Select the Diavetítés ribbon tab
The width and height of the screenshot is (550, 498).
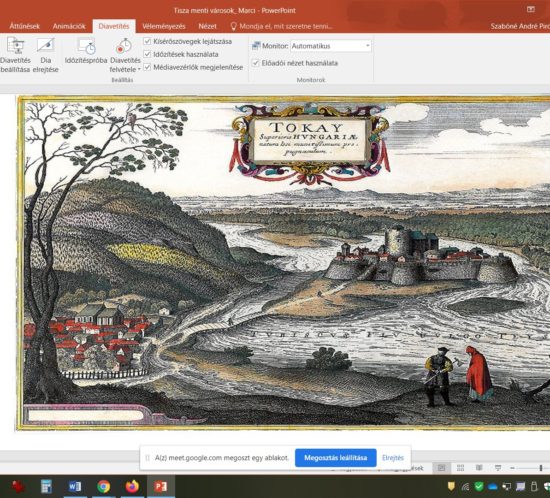(114, 26)
